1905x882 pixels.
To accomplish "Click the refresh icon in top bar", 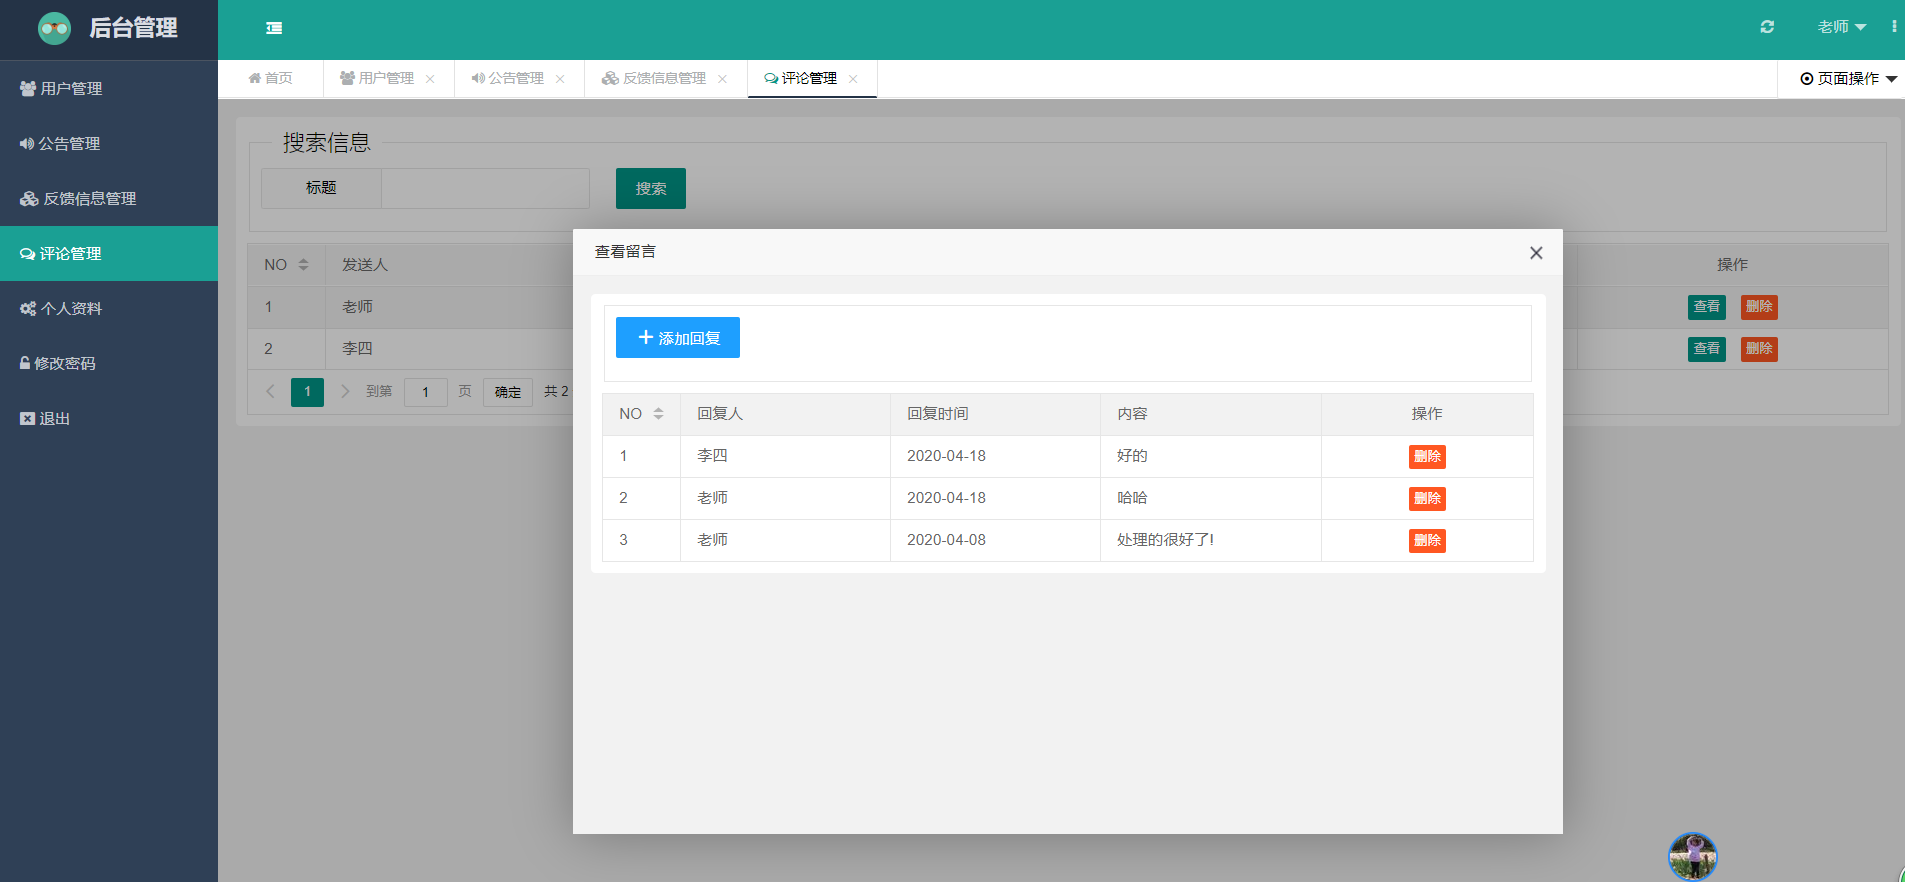I will (1767, 27).
